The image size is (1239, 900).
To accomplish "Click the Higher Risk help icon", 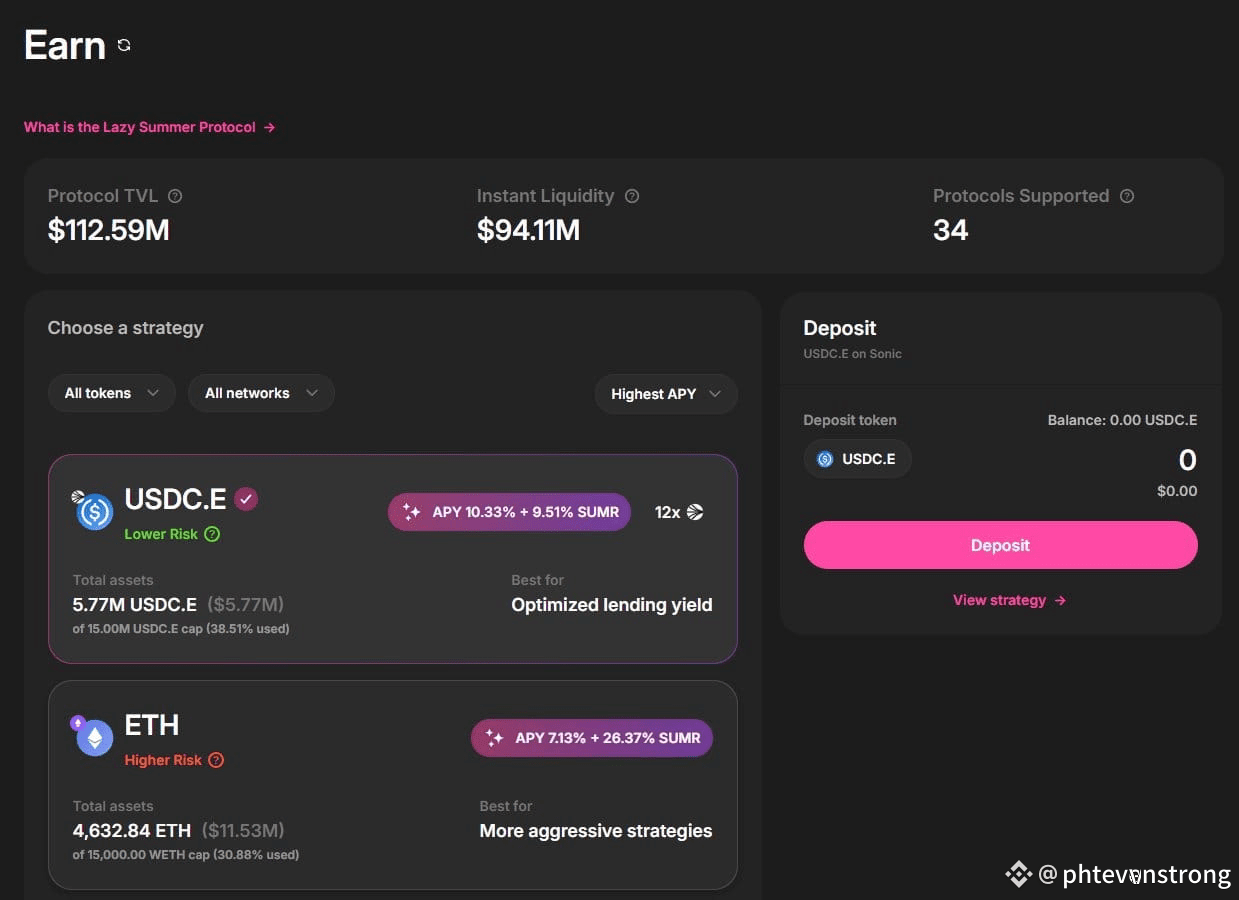I will tap(216, 760).
